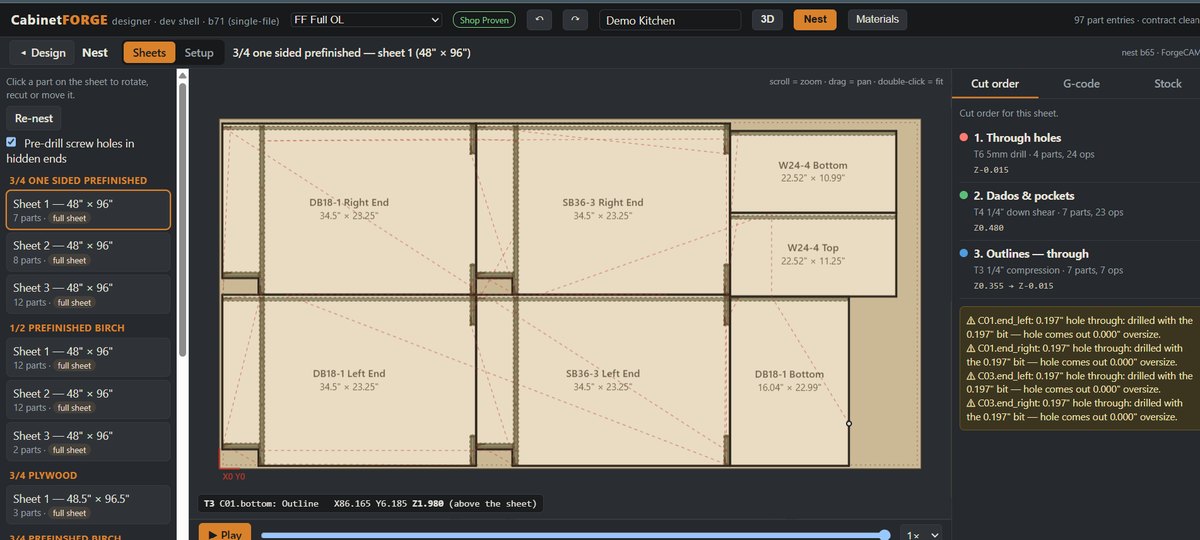Open the FF Full OL construction dropdown
Screen dimensions: 1200x540
click(366, 20)
